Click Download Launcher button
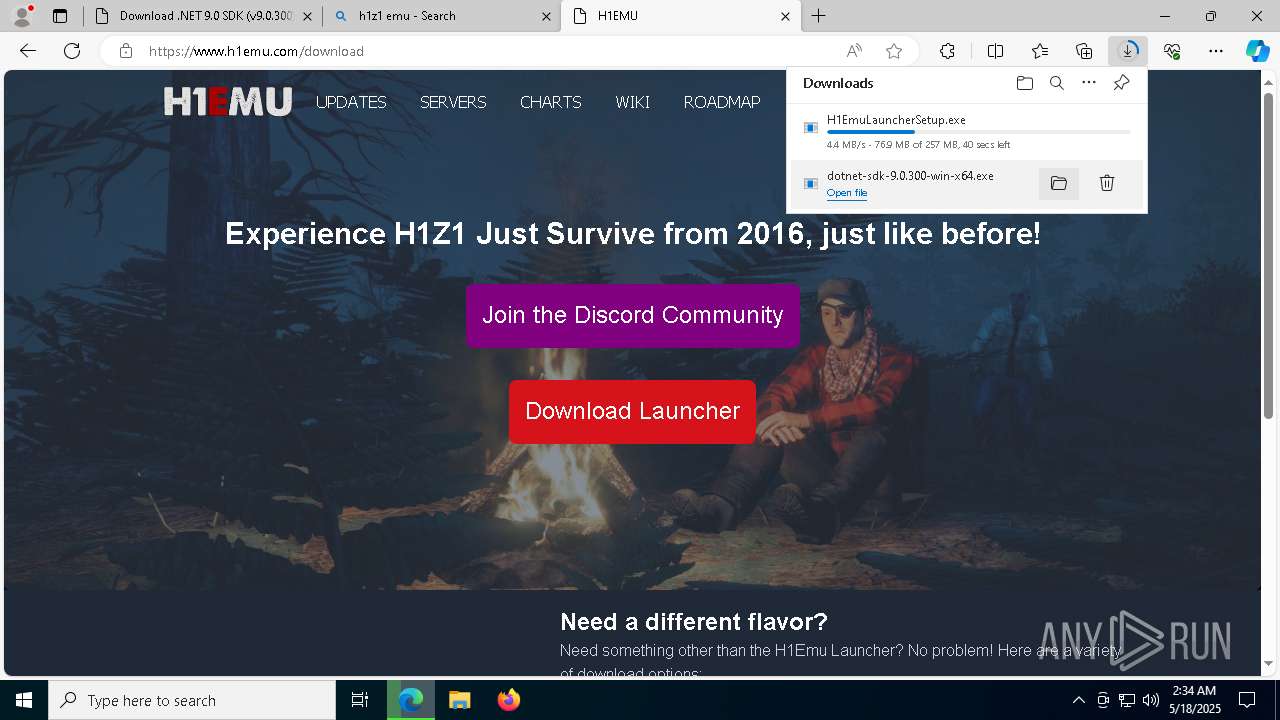Viewport: 1280px width, 720px height. click(633, 411)
